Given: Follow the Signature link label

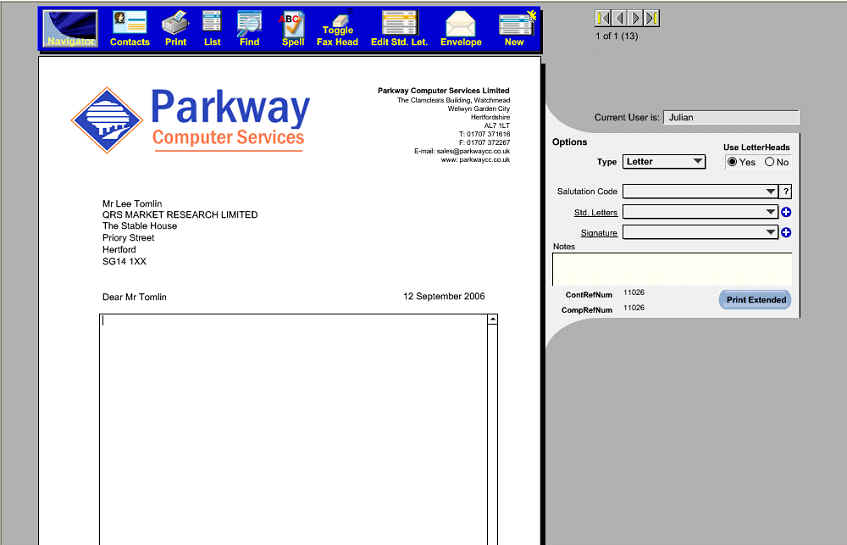Looking at the screenshot, I should [x=599, y=233].
